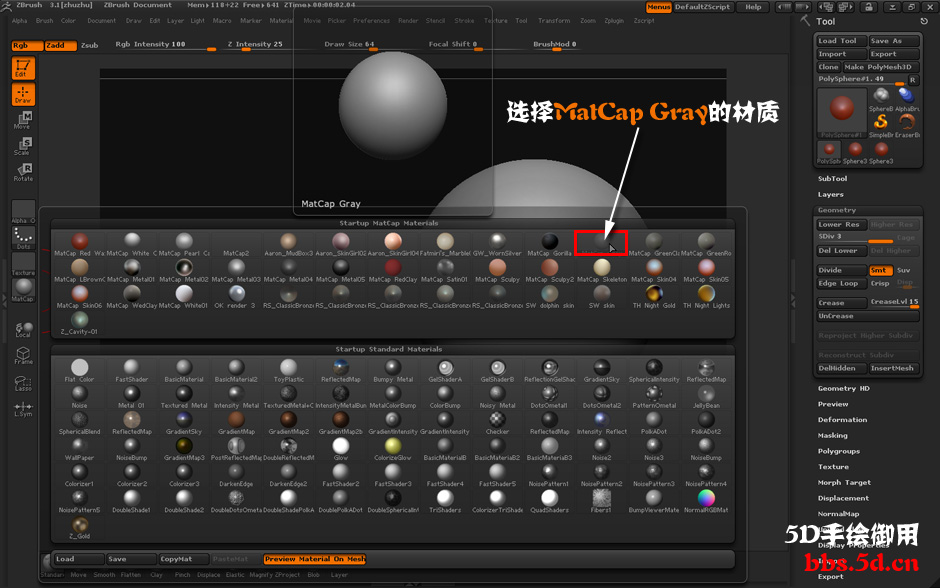Click the Local icon on left shelf
940x588 pixels.
click(x=23, y=330)
